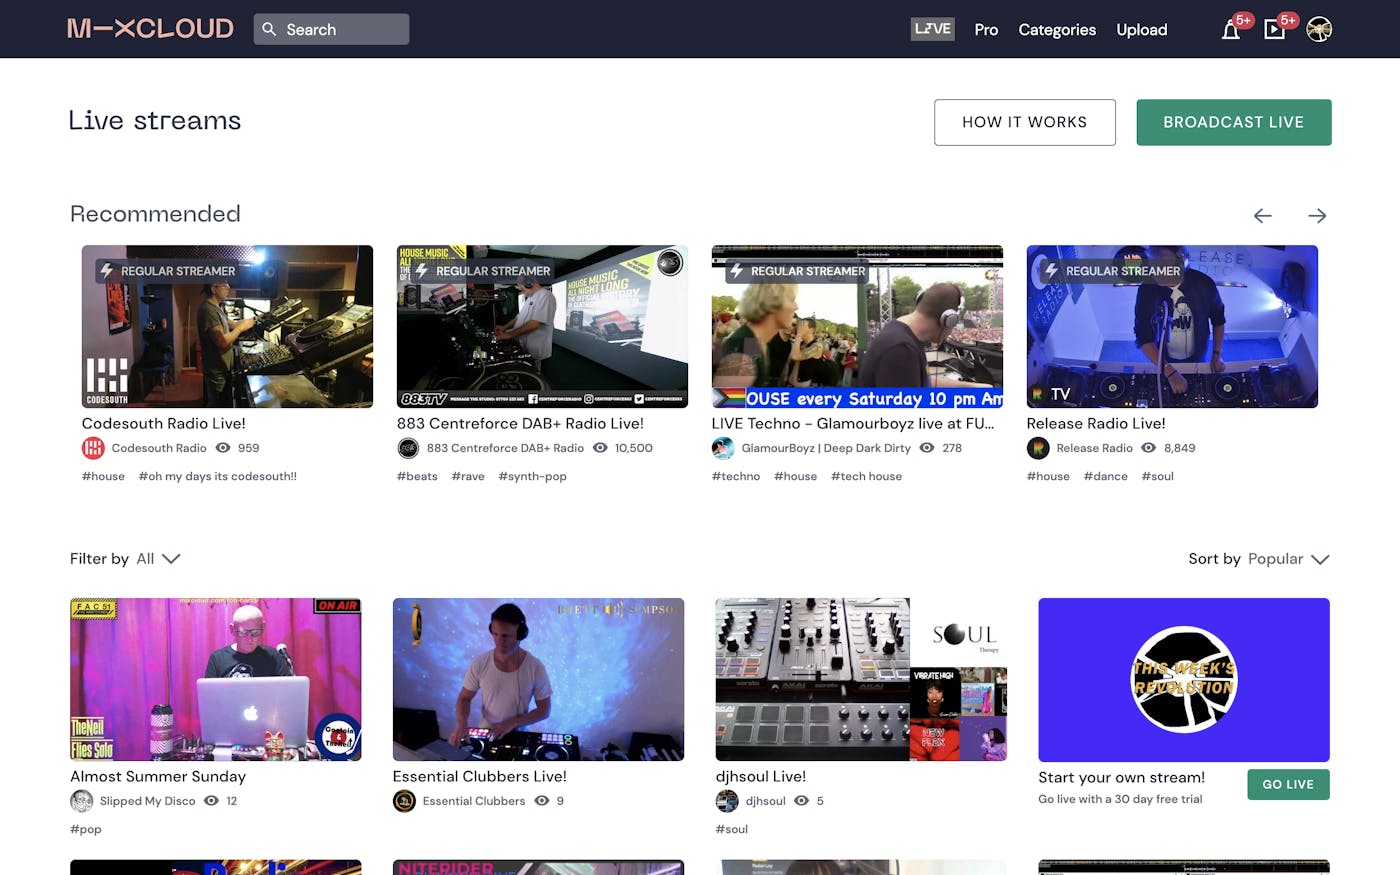1400x875 pixels.
Task: Click viewer eye icon for Essential Clubbers
Action: click(542, 801)
